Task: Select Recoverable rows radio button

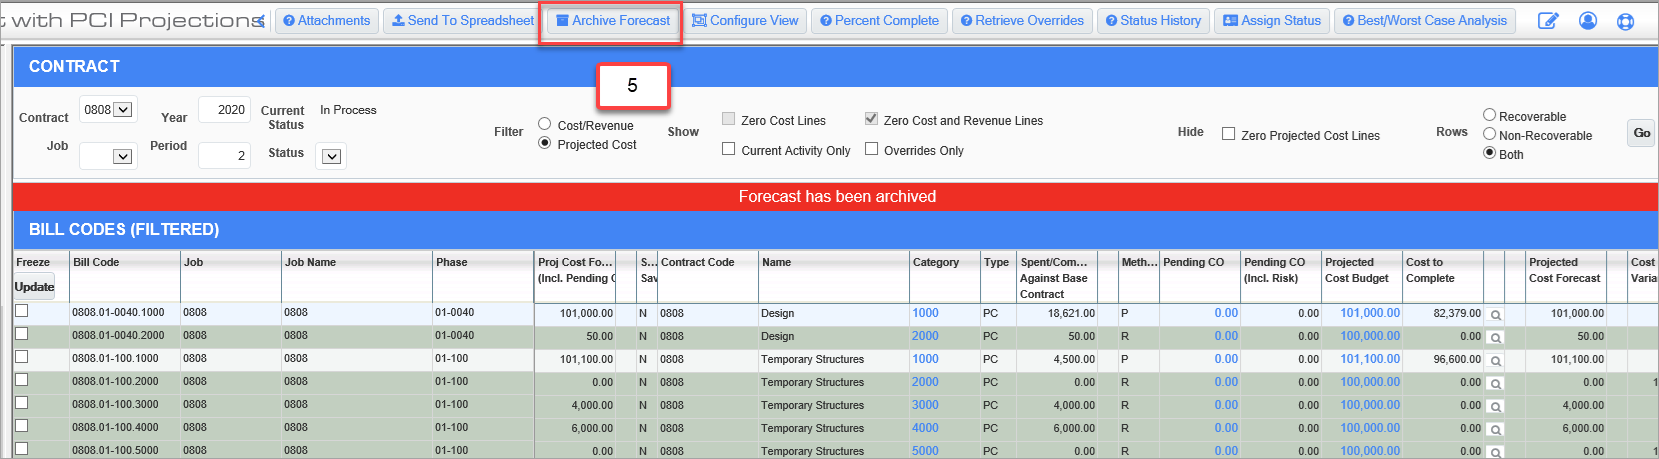Action: pos(1489,116)
